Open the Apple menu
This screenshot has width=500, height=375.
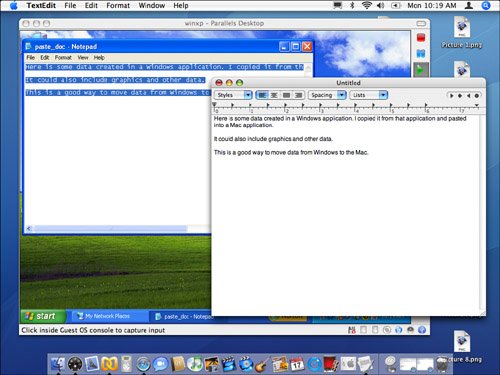[x=13, y=5]
